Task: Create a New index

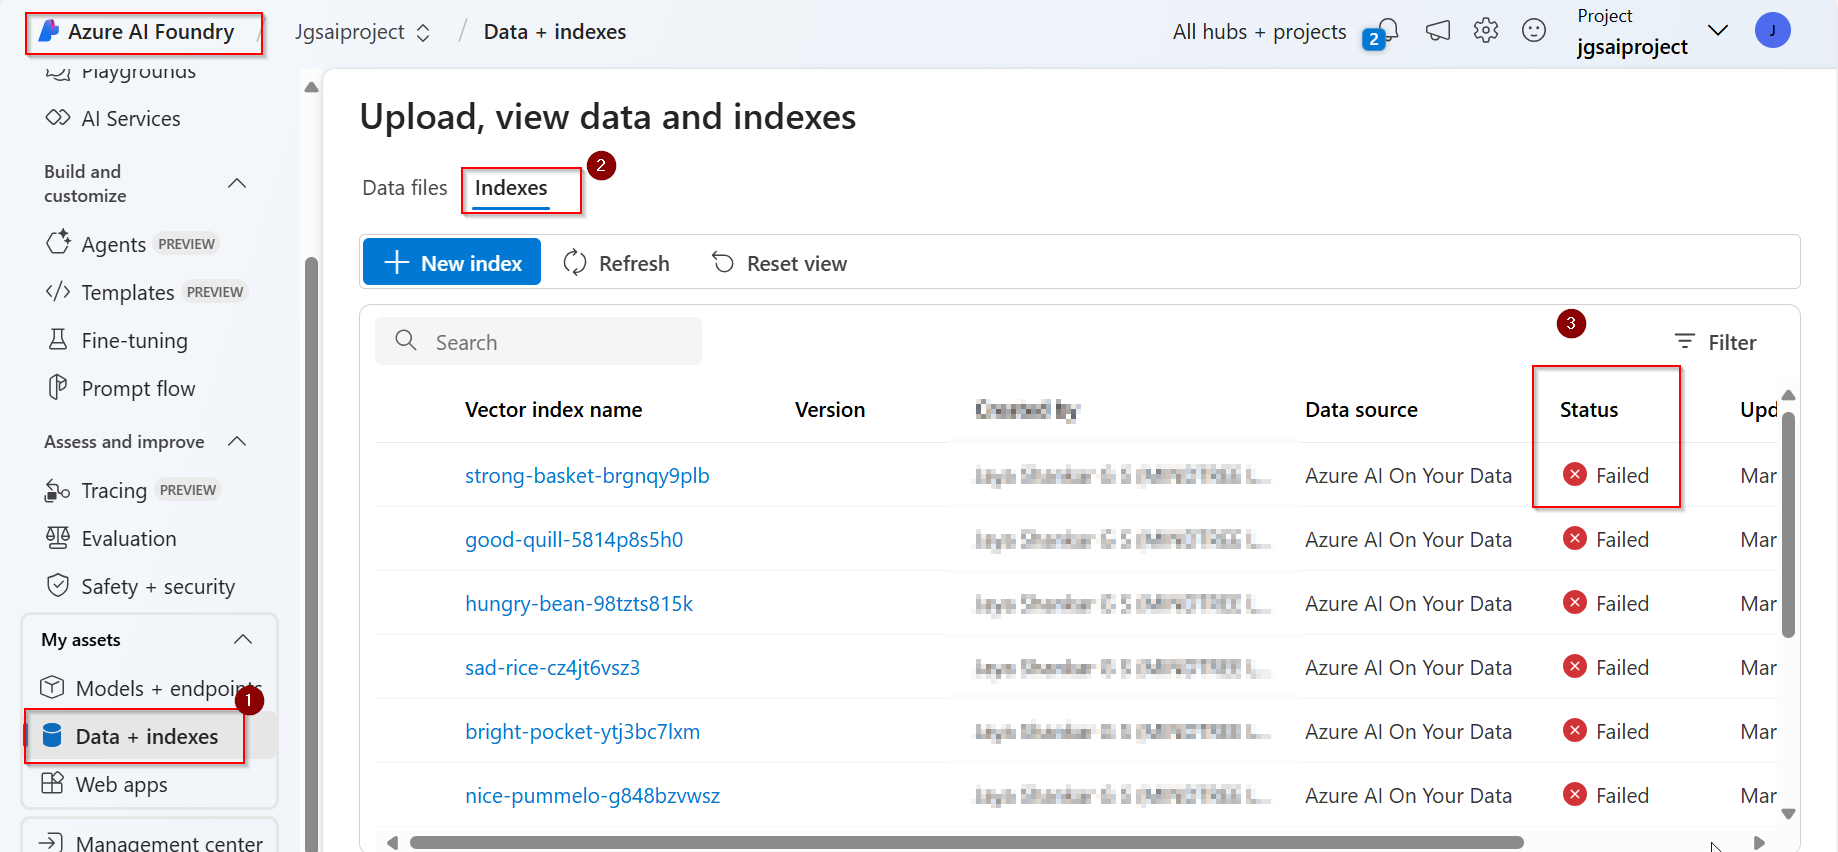Action: click(452, 262)
